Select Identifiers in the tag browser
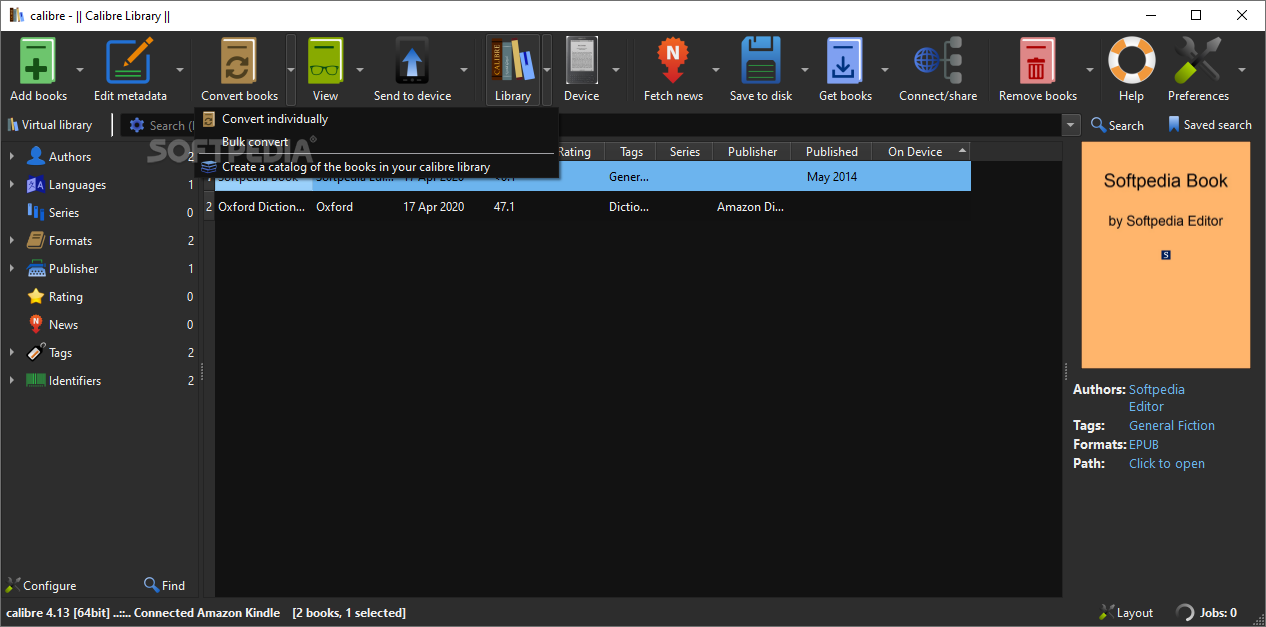Image resolution: width=1266 pixels, height=627 pixels. tap(75, 381)
